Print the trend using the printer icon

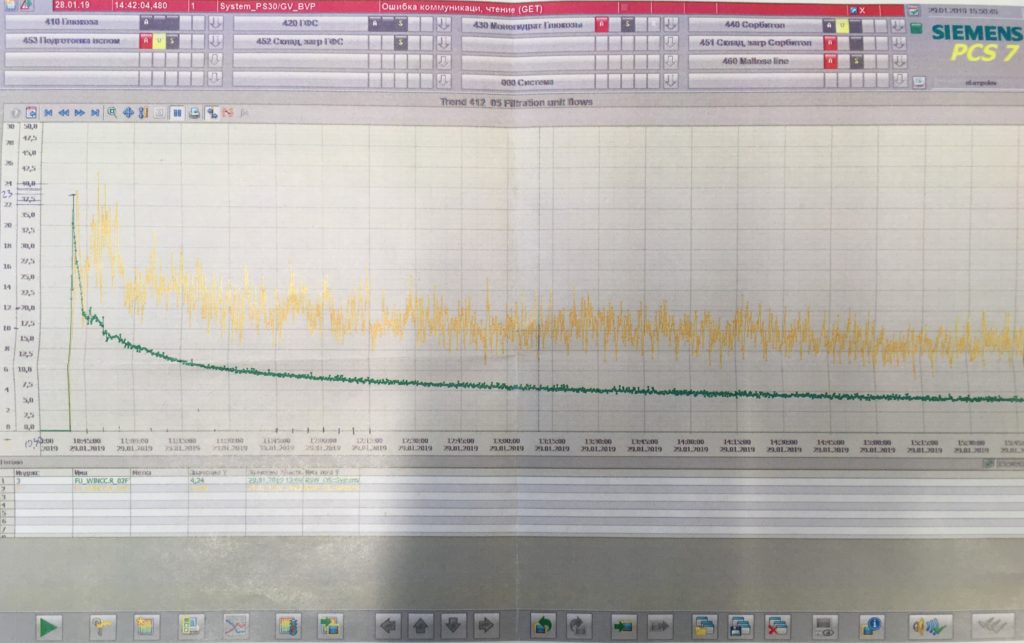[x=194, y=113]
